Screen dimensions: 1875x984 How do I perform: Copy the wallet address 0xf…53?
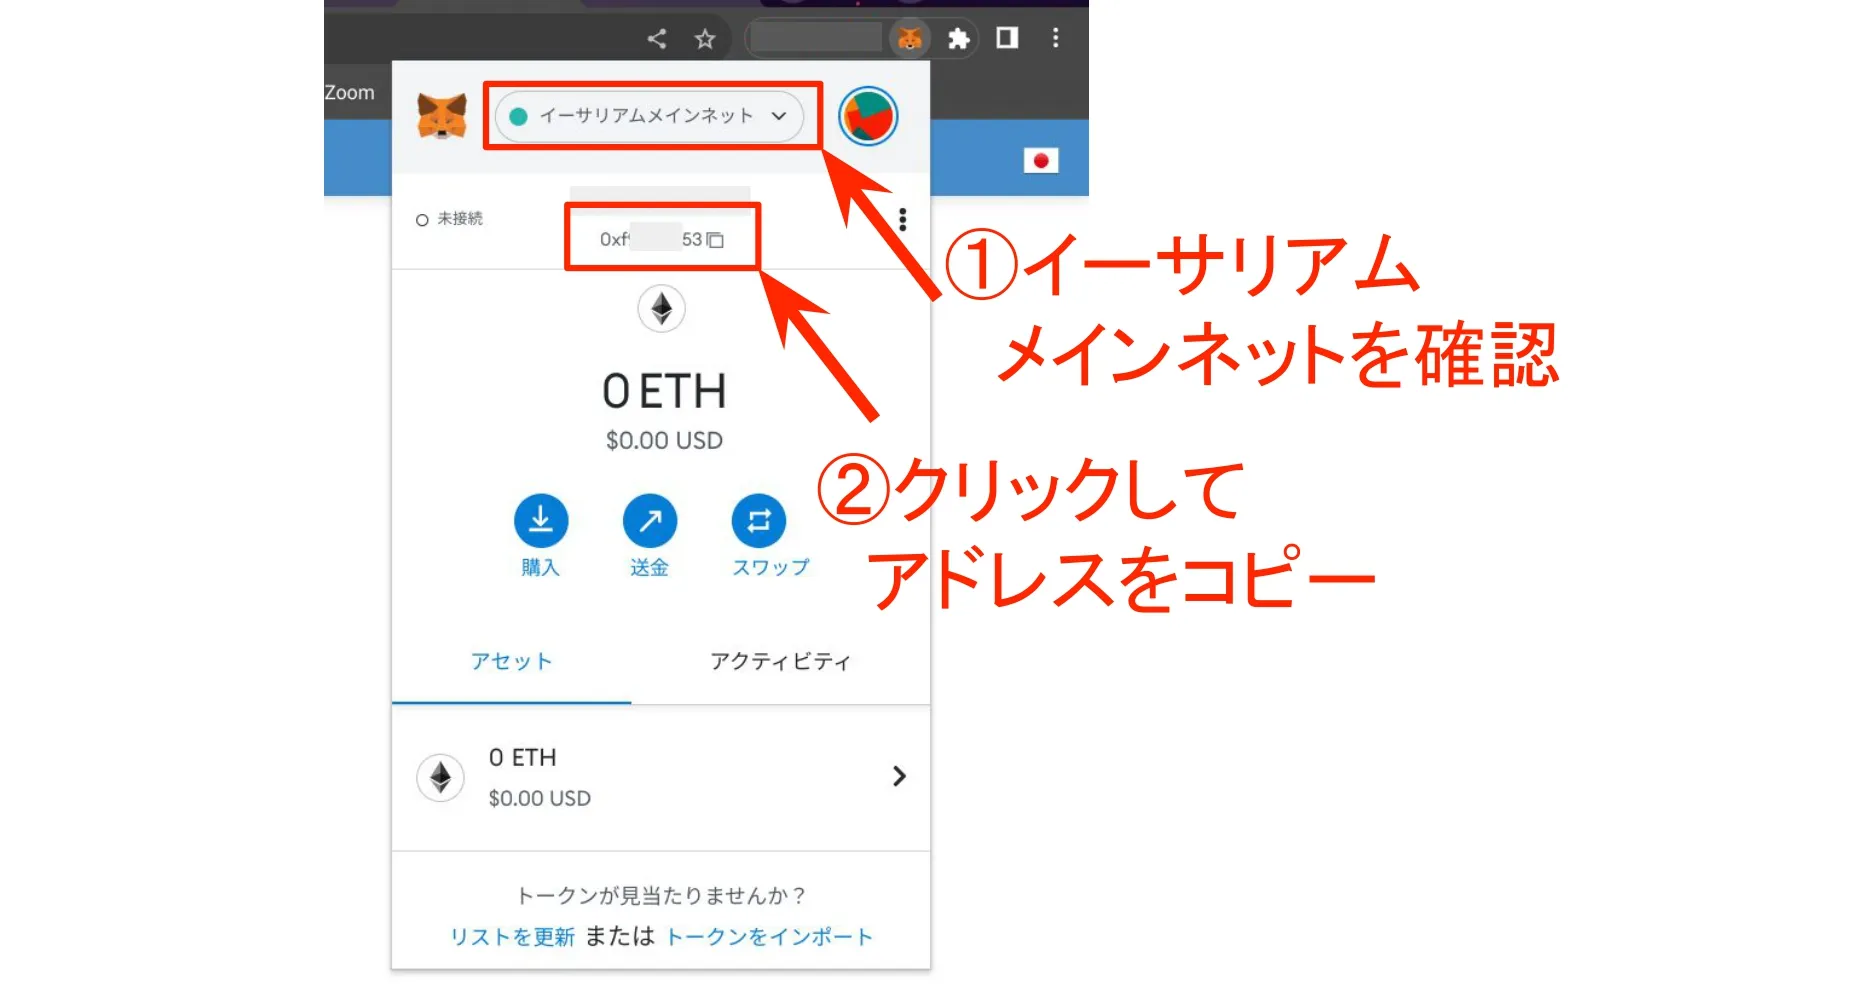[x=661, y=239]
